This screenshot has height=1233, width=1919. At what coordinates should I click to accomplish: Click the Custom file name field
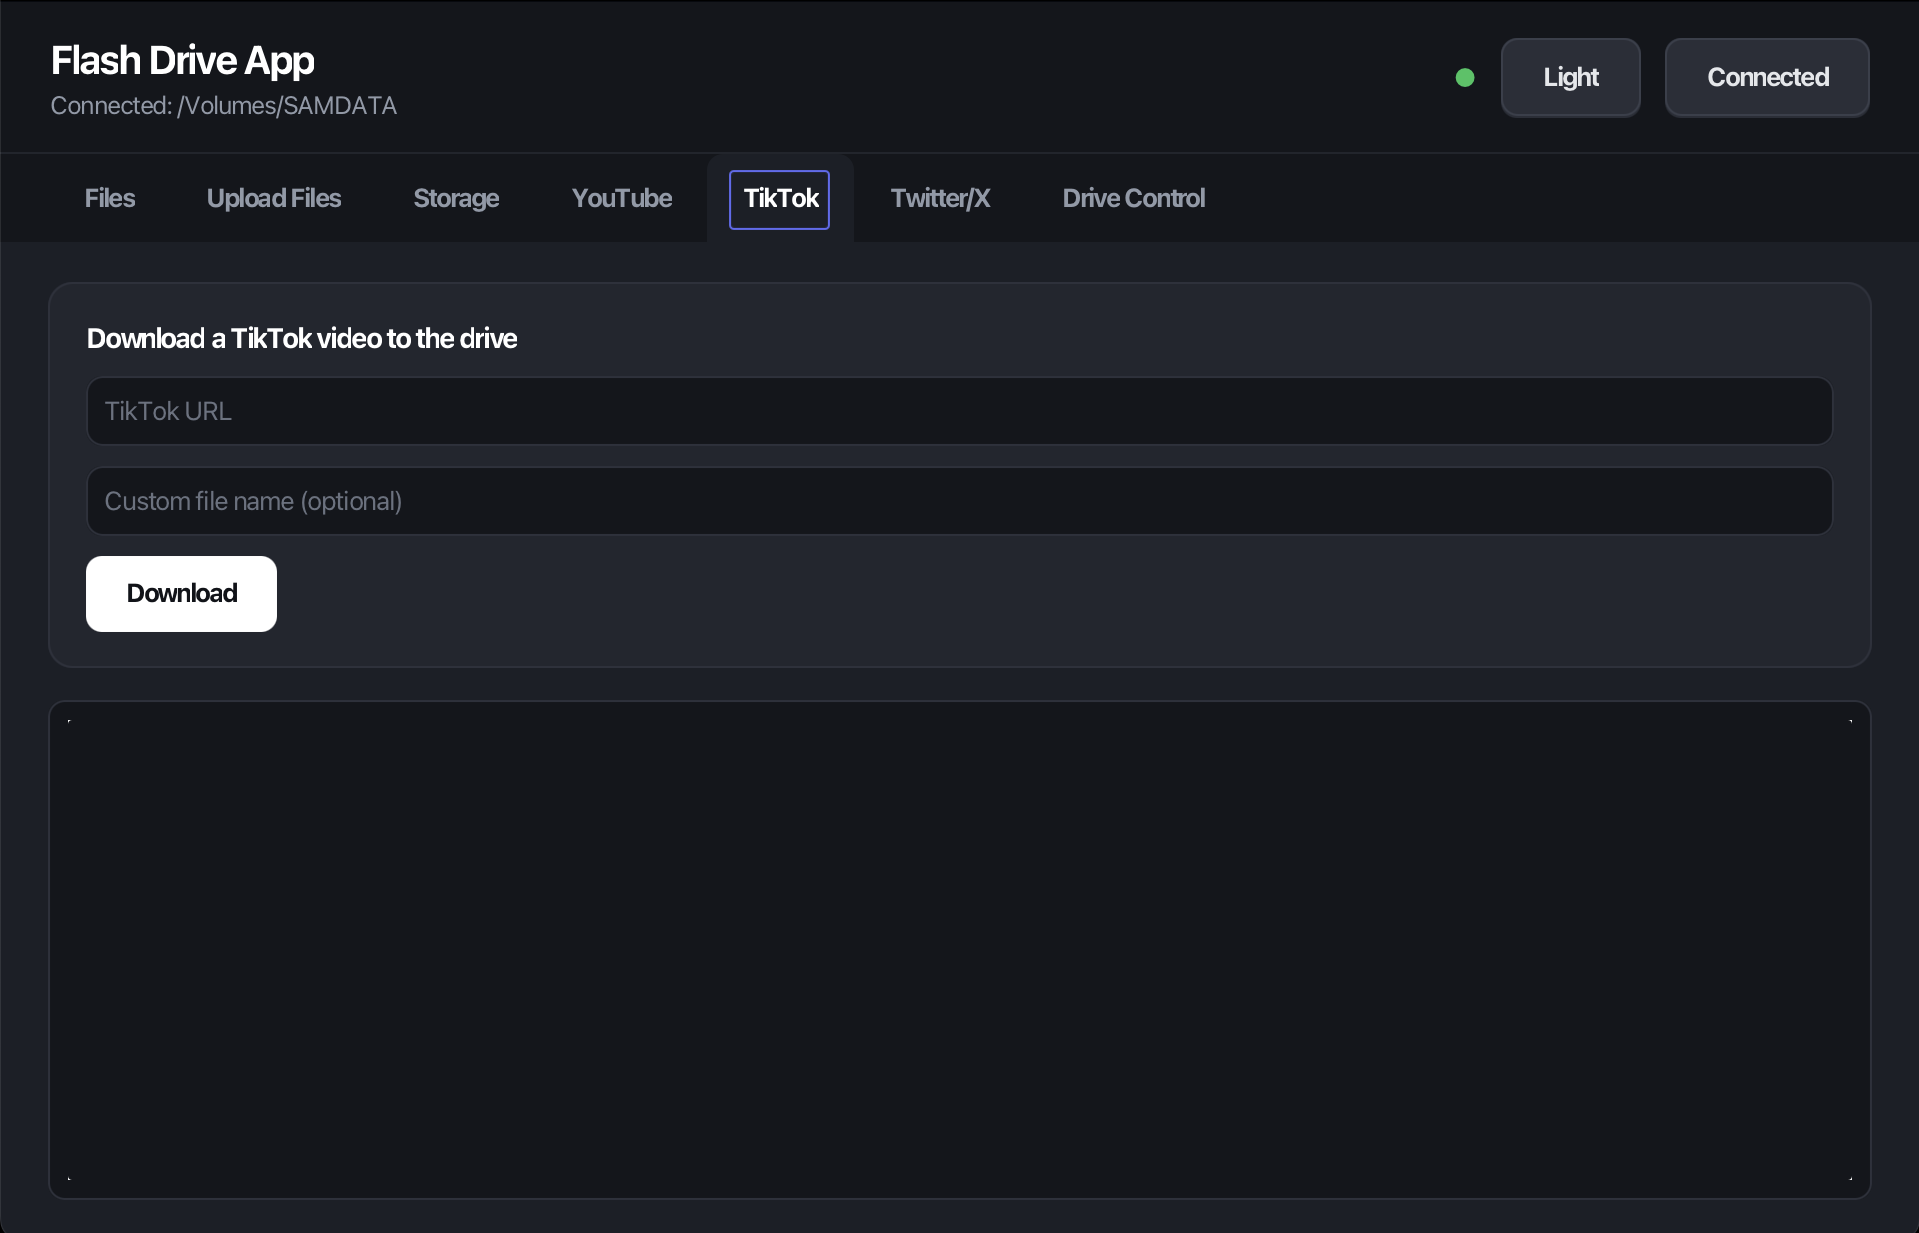[x=959, y=501]
